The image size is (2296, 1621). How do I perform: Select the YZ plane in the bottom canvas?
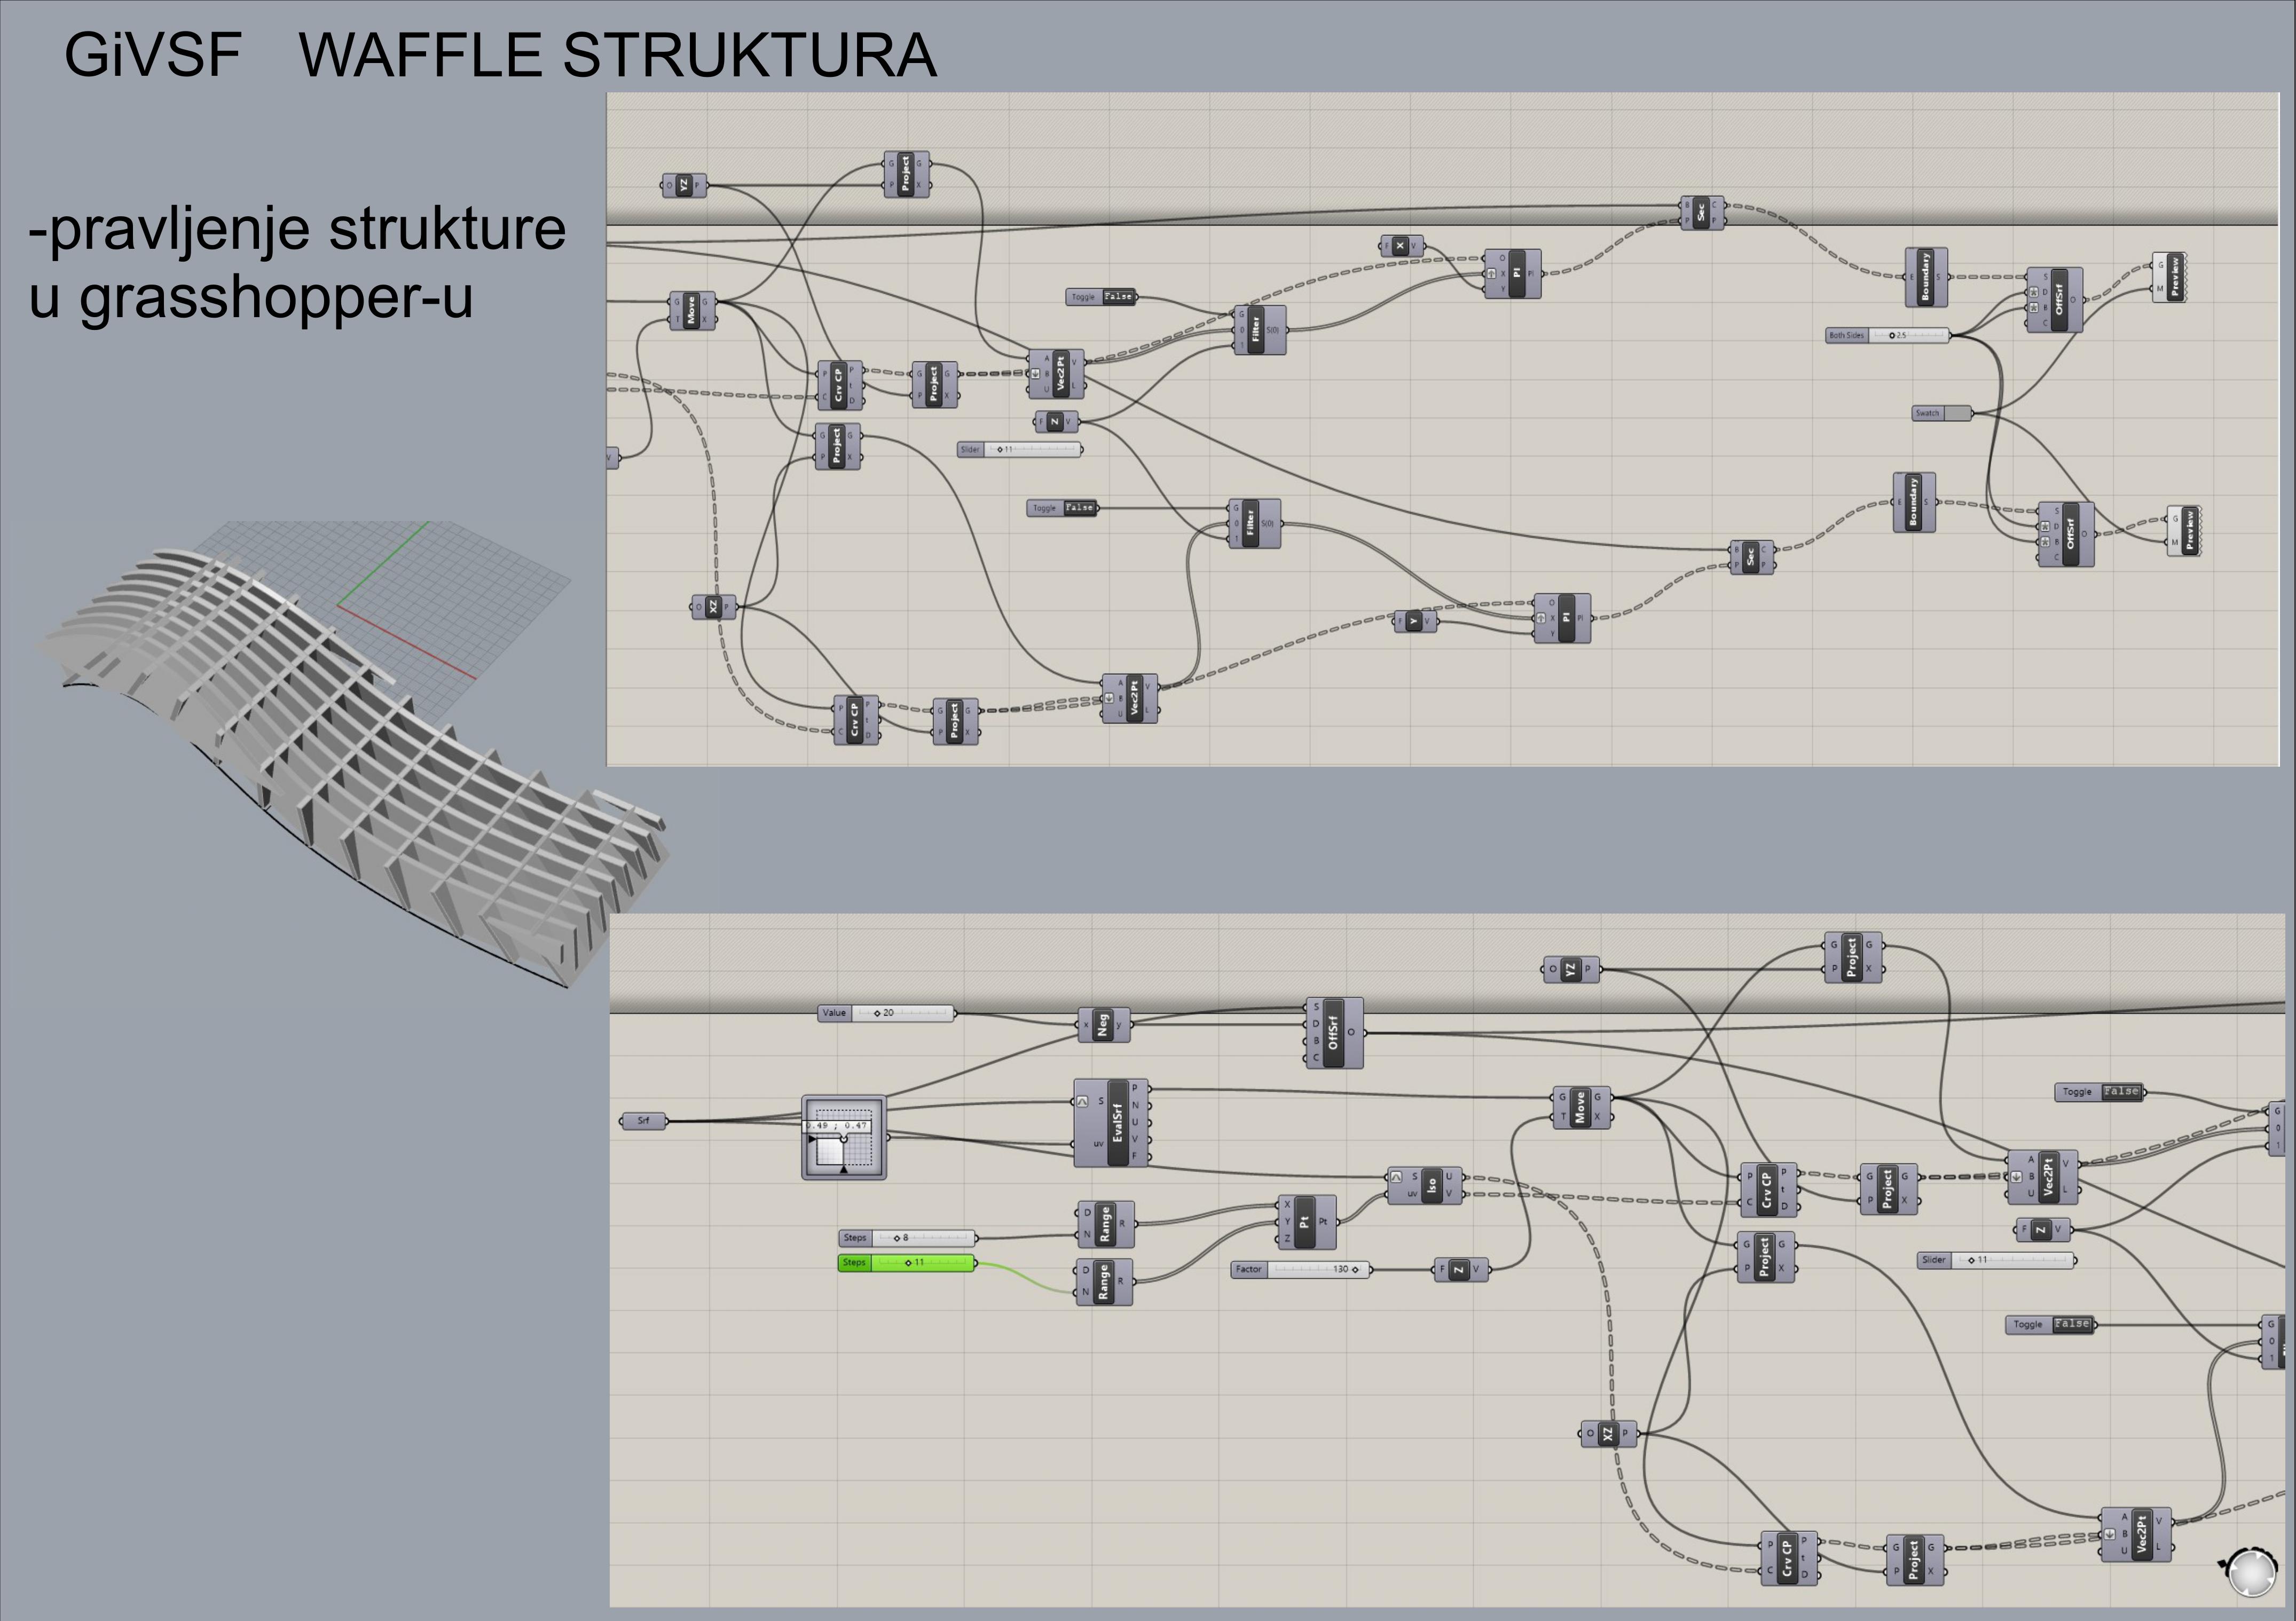(1571, 969)
